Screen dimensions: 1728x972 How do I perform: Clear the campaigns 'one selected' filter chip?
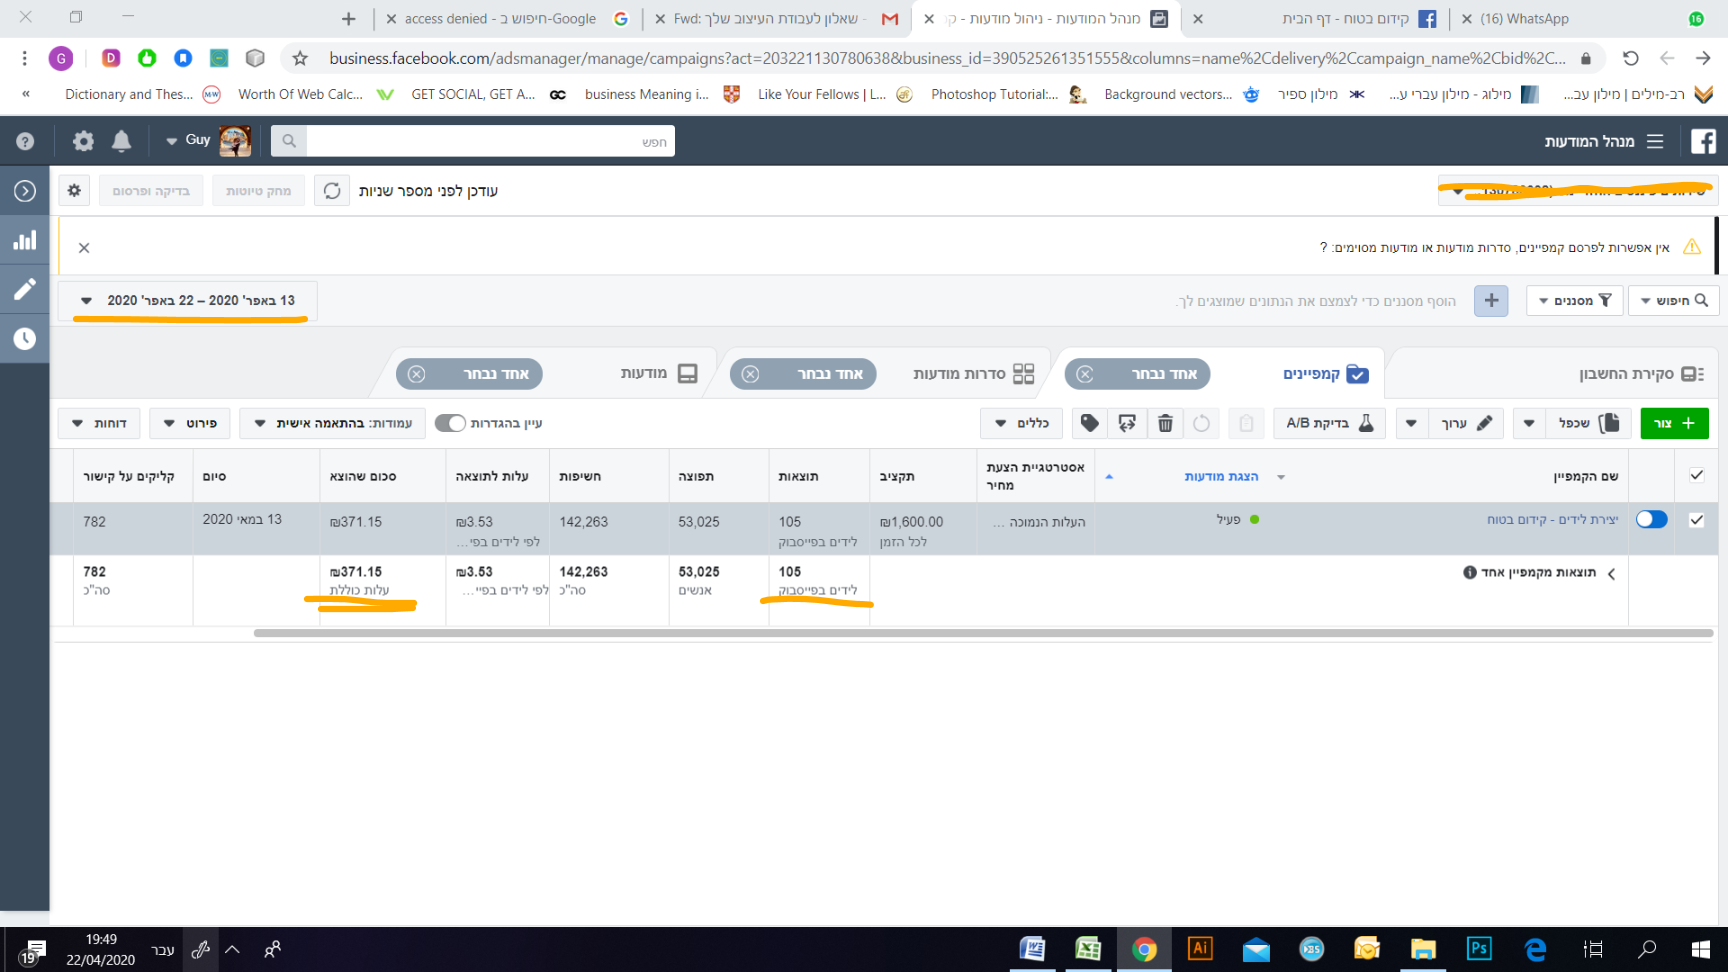(1085, 374)
